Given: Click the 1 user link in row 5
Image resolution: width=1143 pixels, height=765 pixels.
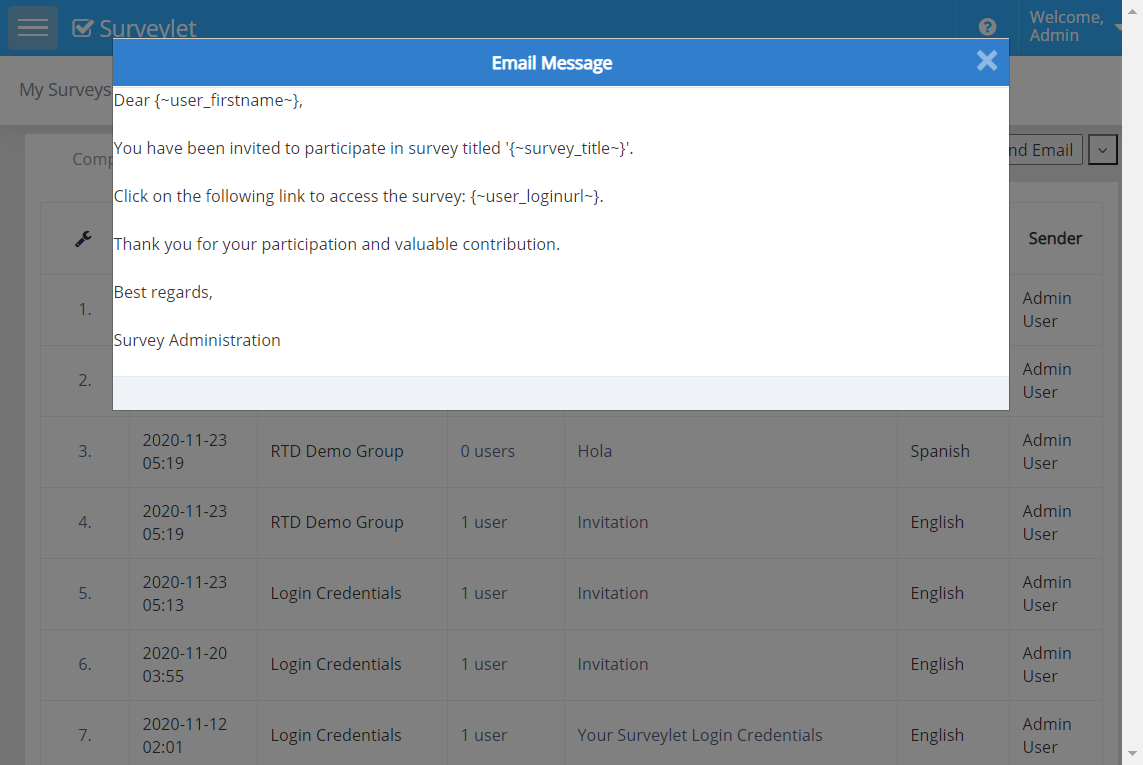Looking at the screenshot, I should click(x=483, y=593).
